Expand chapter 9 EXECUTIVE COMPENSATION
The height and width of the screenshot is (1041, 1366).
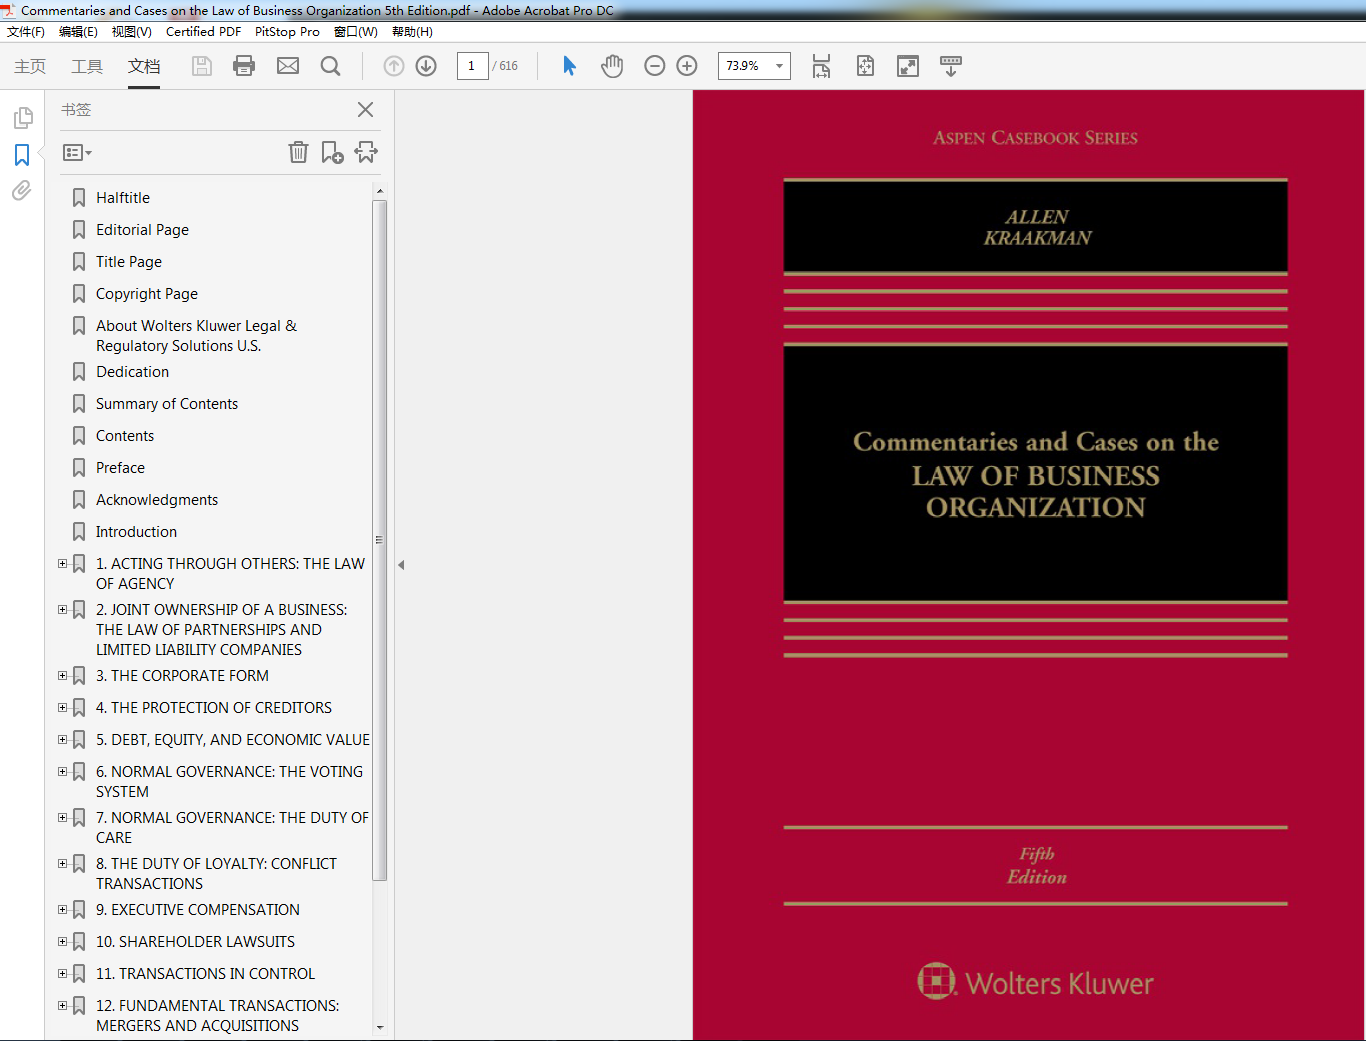point(62,910)
